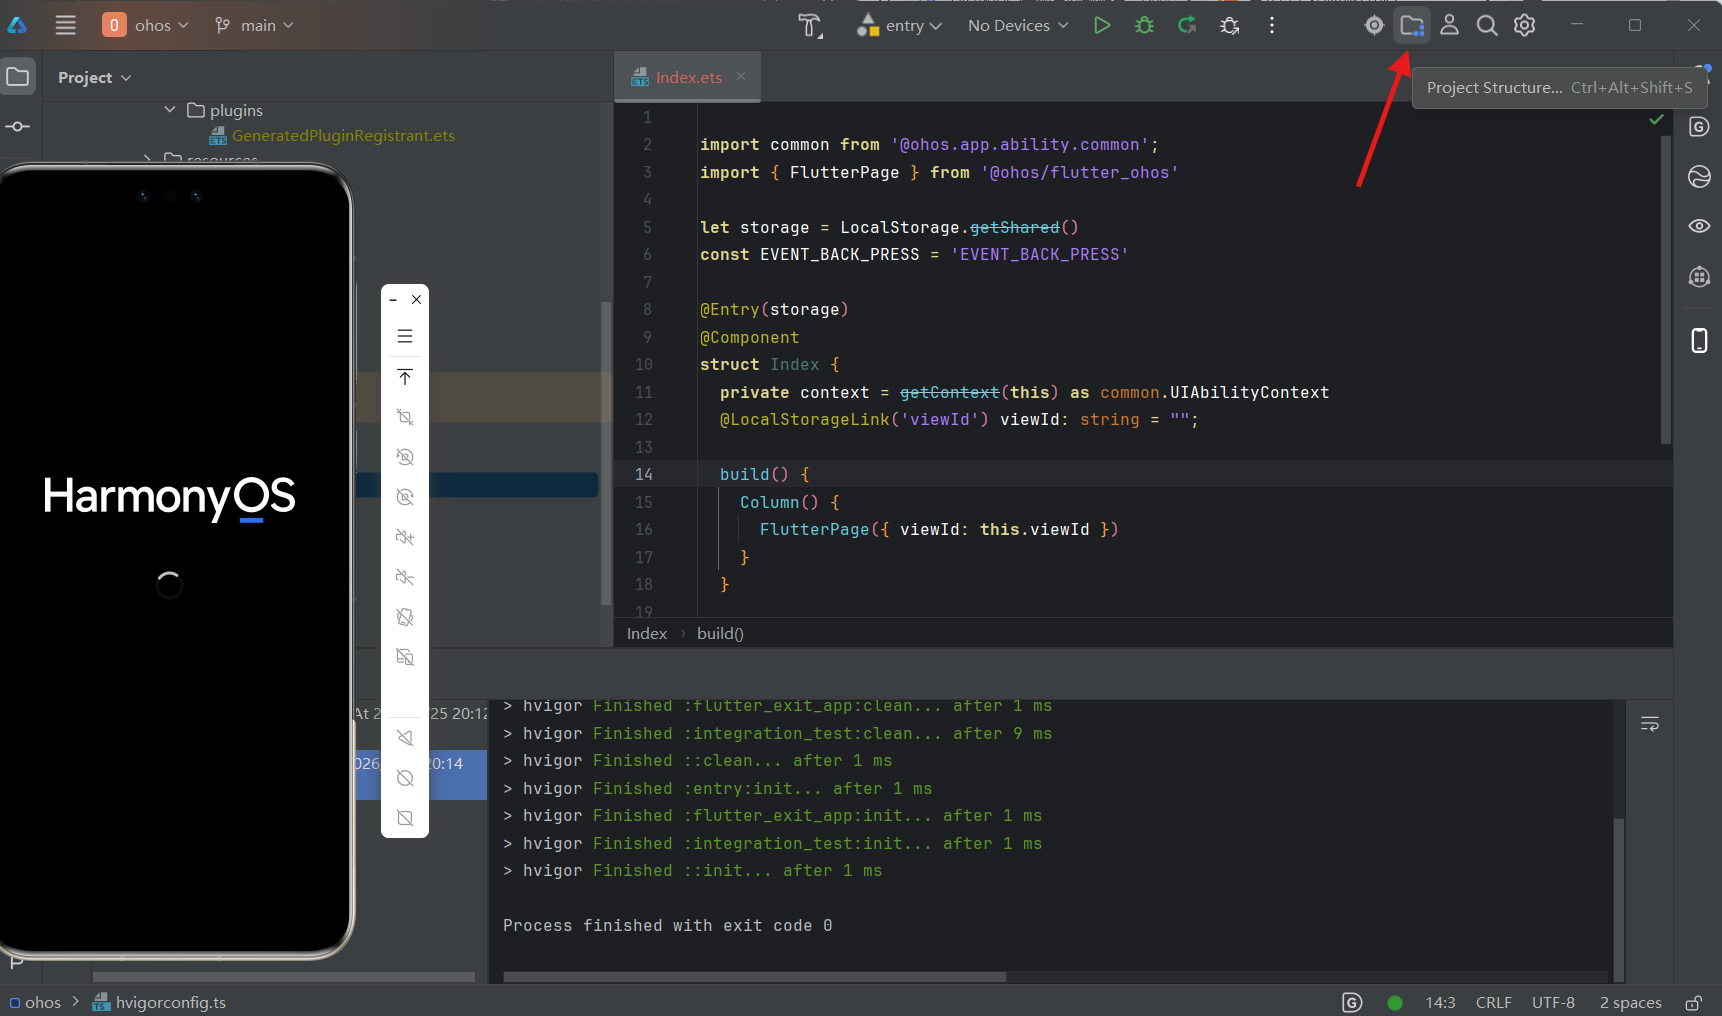Click the green status indicator dot
1722x1016 pixels.
click(1395, 1002)
